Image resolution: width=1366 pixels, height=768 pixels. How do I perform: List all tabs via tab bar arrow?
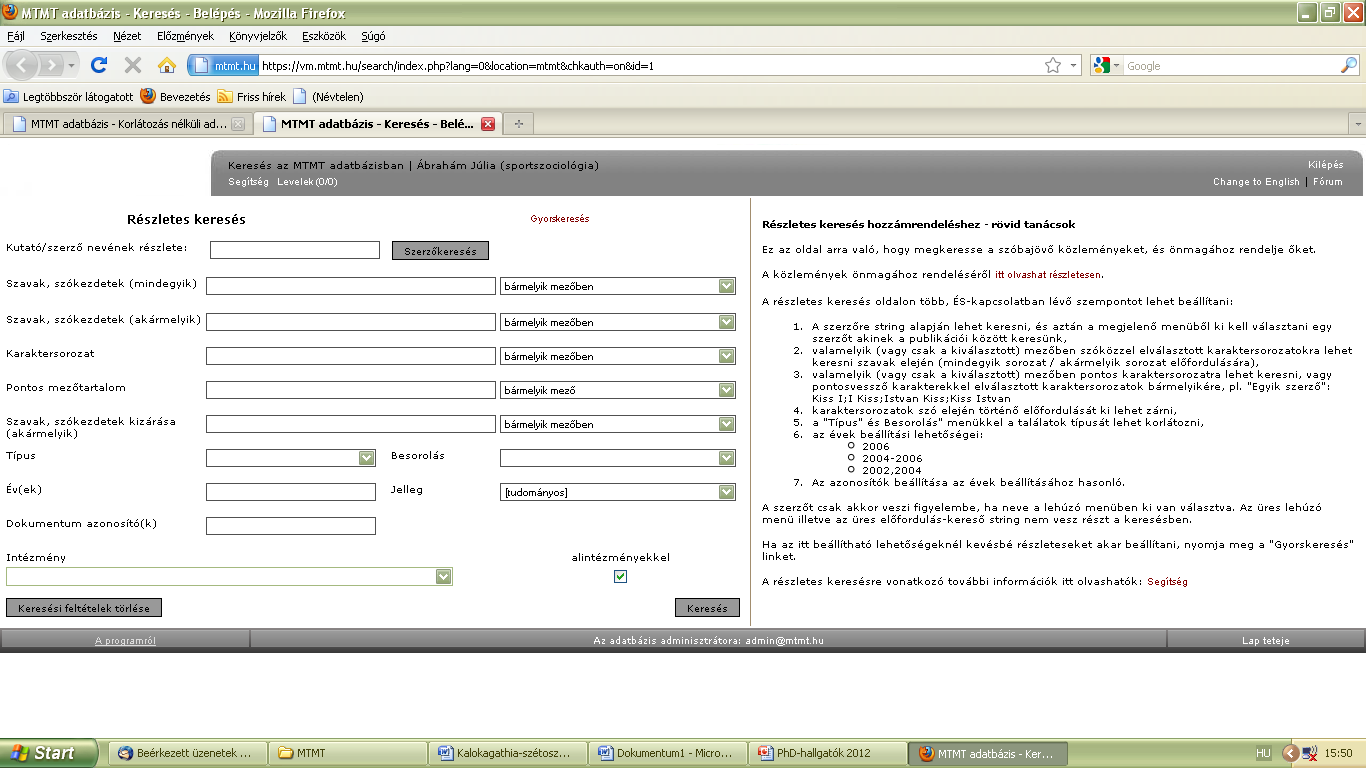1357,124
